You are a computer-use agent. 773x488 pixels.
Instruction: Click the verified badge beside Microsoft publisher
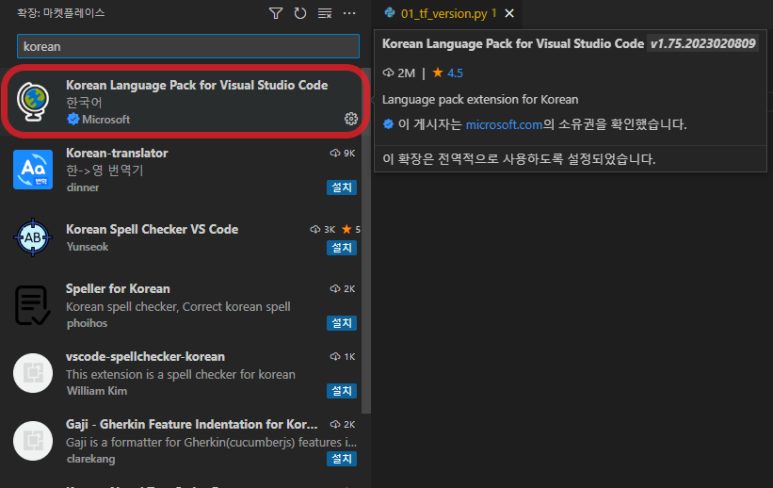[73, 119]
